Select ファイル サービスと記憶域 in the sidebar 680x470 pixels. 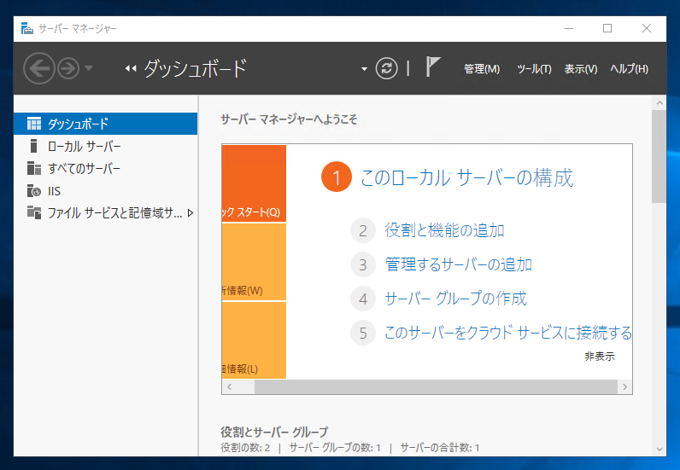105,213
